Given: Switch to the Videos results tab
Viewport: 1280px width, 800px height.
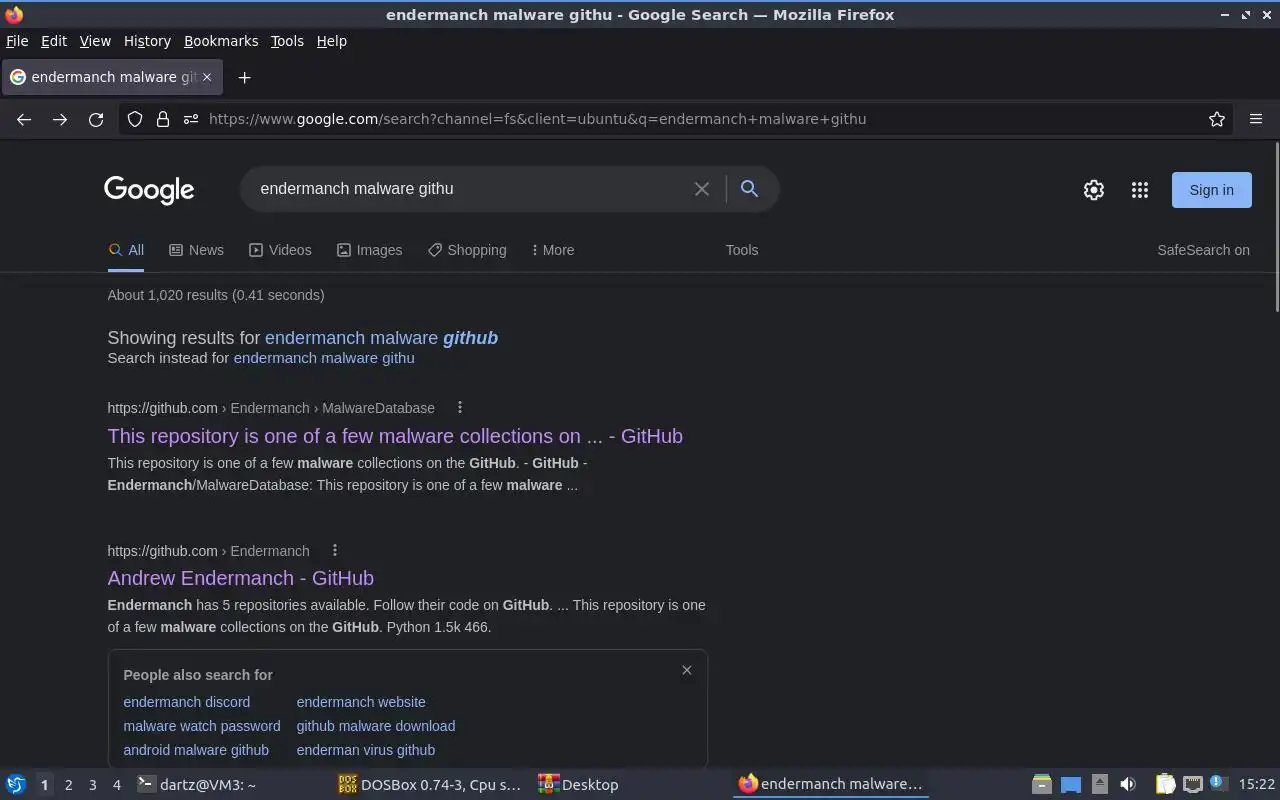Looking at the screenshot, I should (280, 250).
